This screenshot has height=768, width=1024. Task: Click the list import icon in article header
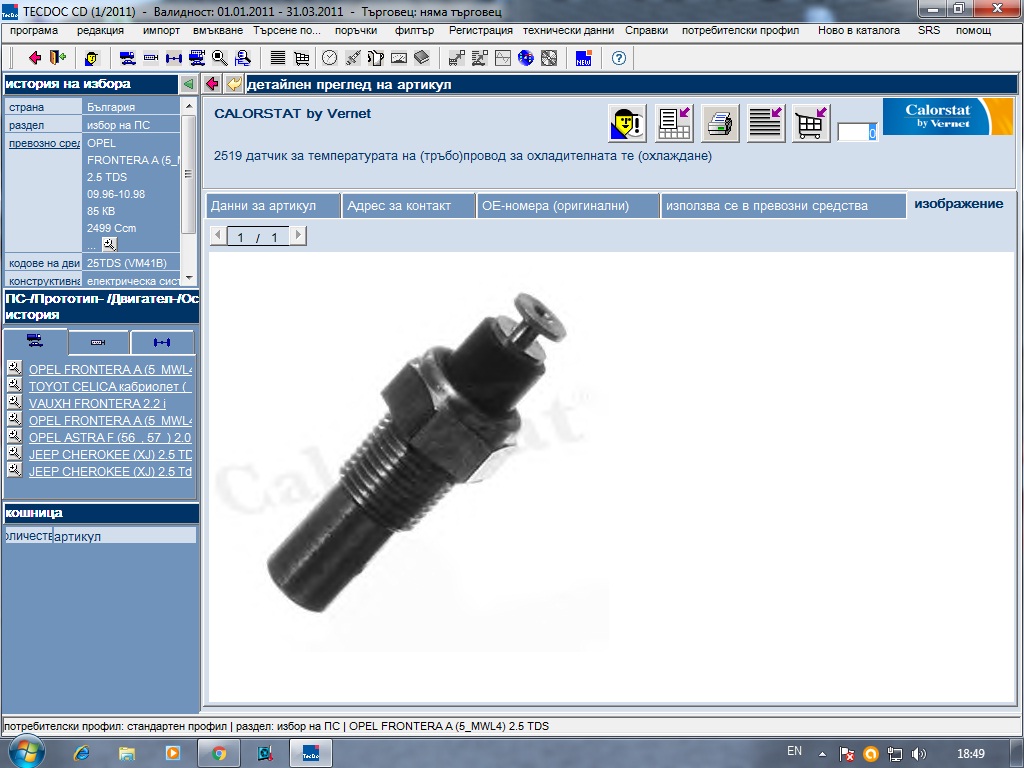tap(765, 123)
